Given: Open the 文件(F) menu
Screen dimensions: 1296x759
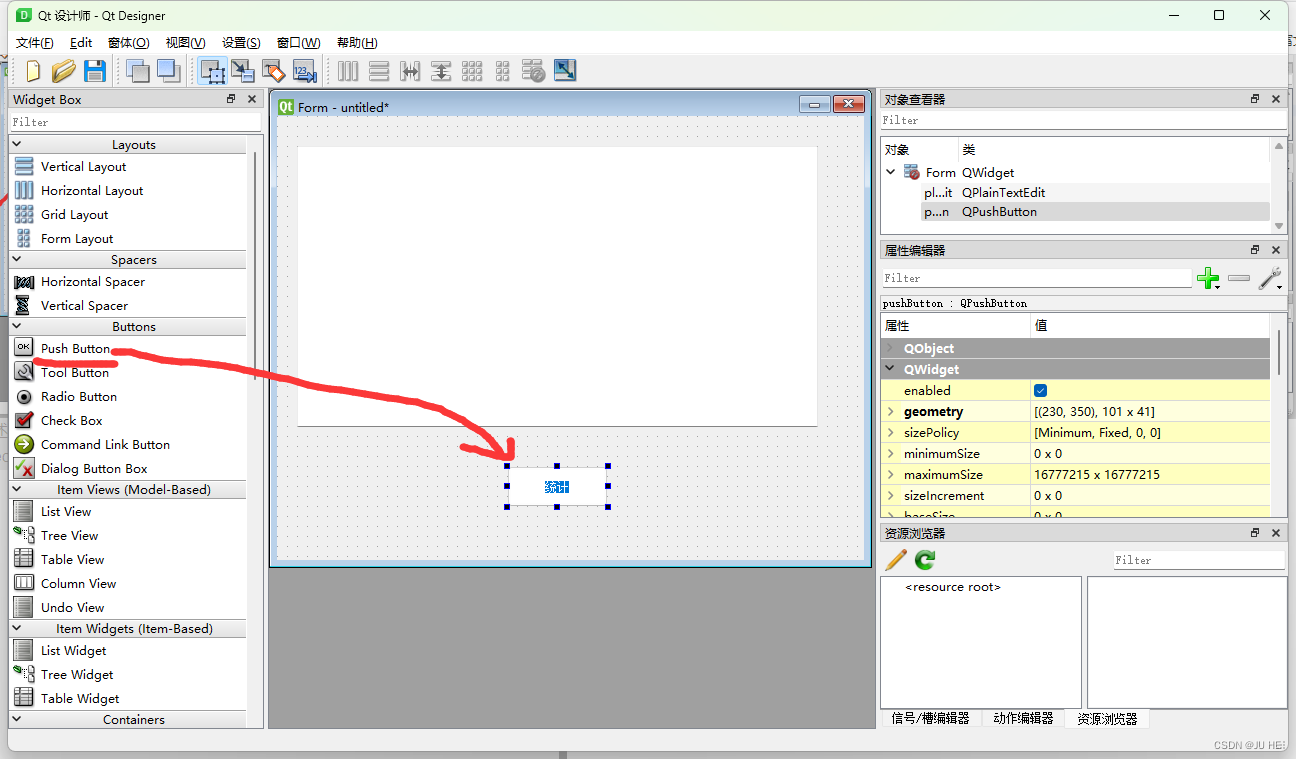Looking at the screenshot, I should [x=35, y=42].
